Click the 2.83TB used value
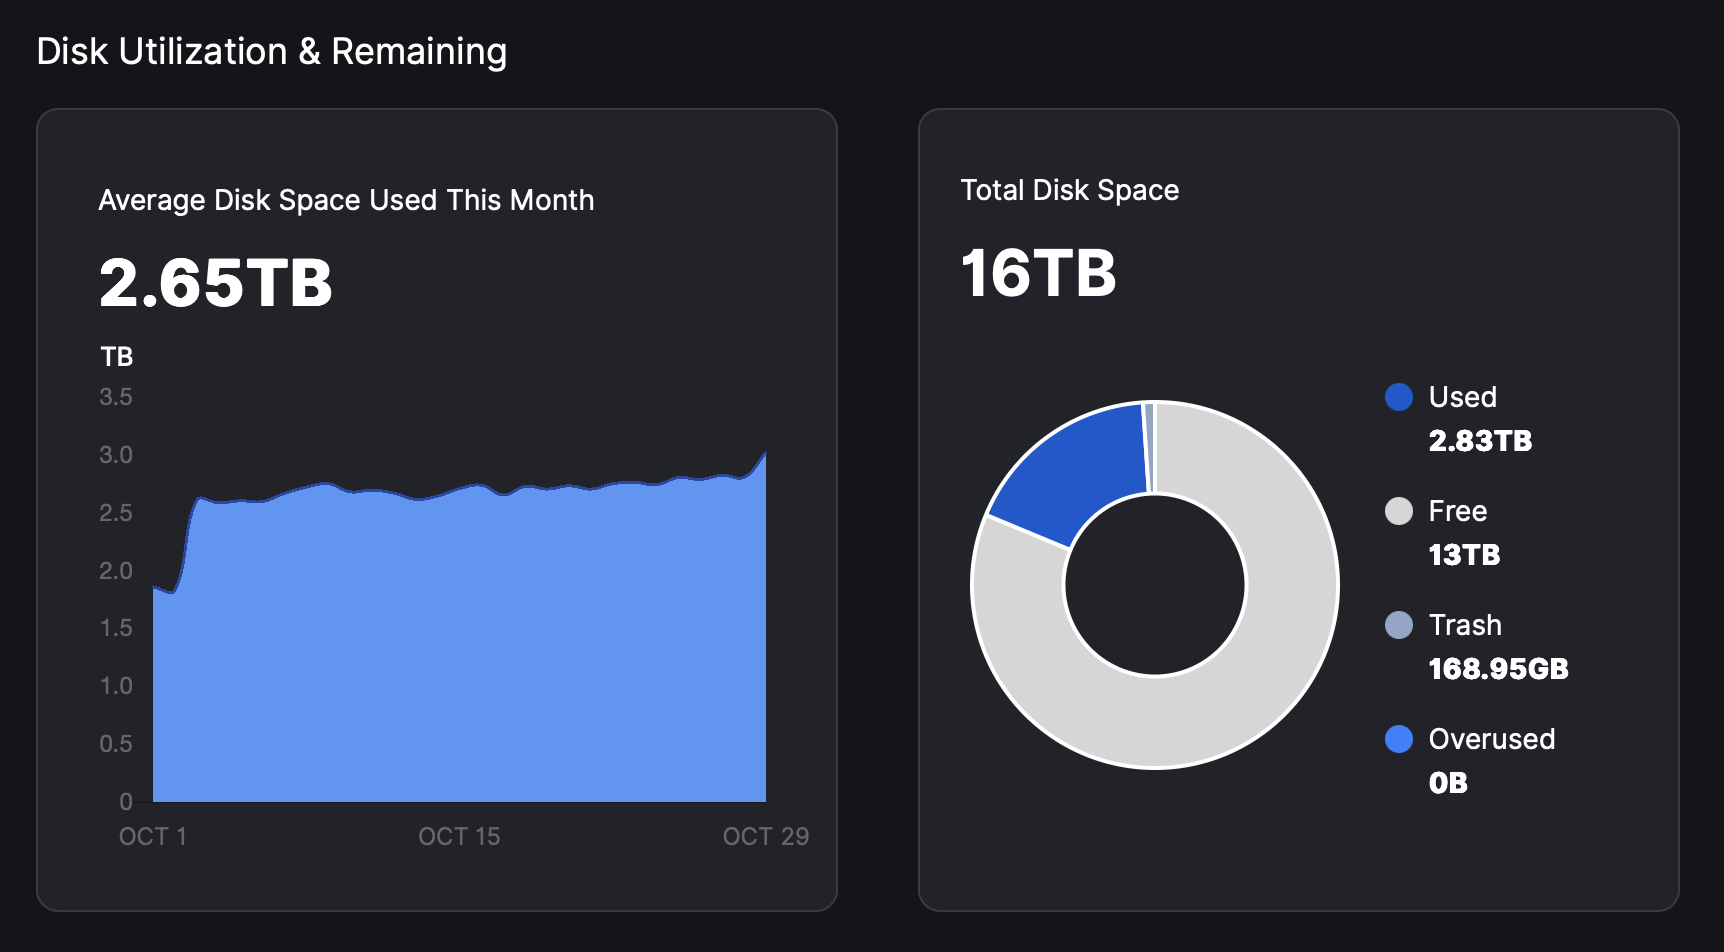 [x=1480, y=441]
